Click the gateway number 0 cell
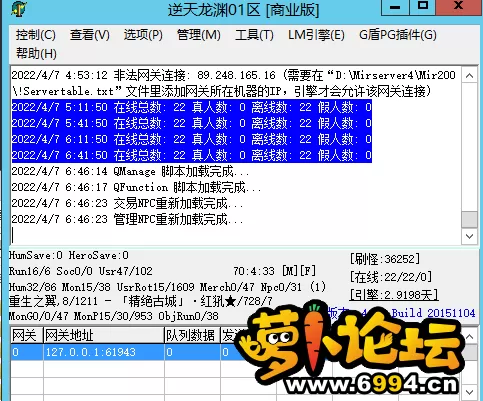This screenshot has width=483, height=401. [x=27, y=352]
